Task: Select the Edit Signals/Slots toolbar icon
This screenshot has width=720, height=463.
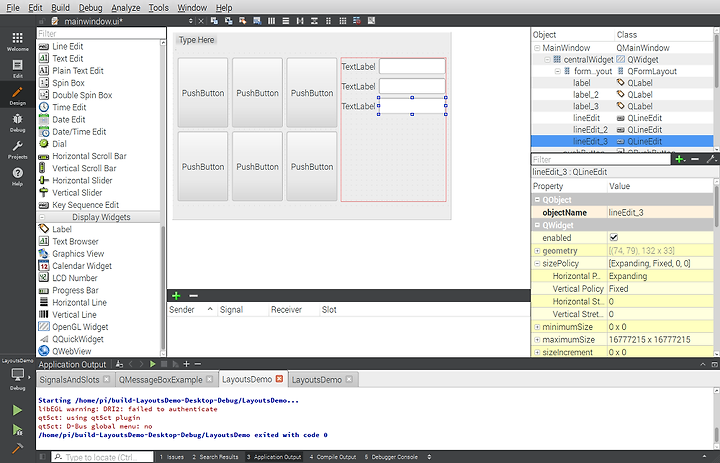Action: pyautogui.click(x=228, y=21)
